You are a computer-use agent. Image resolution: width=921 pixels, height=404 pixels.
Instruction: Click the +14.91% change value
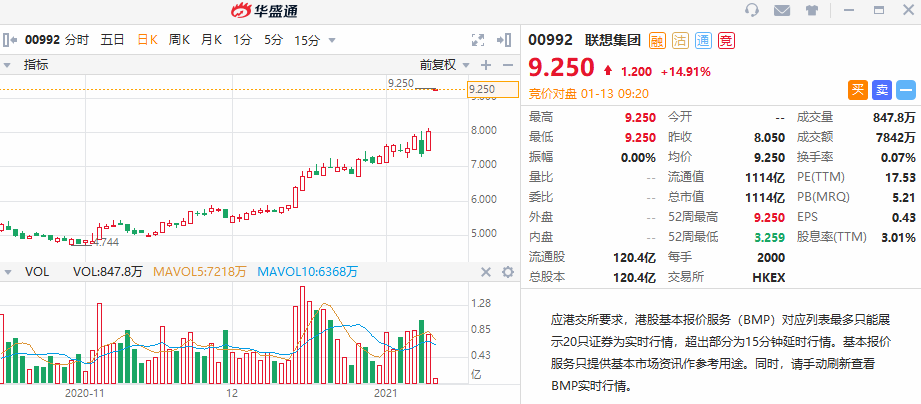(685, 72)
